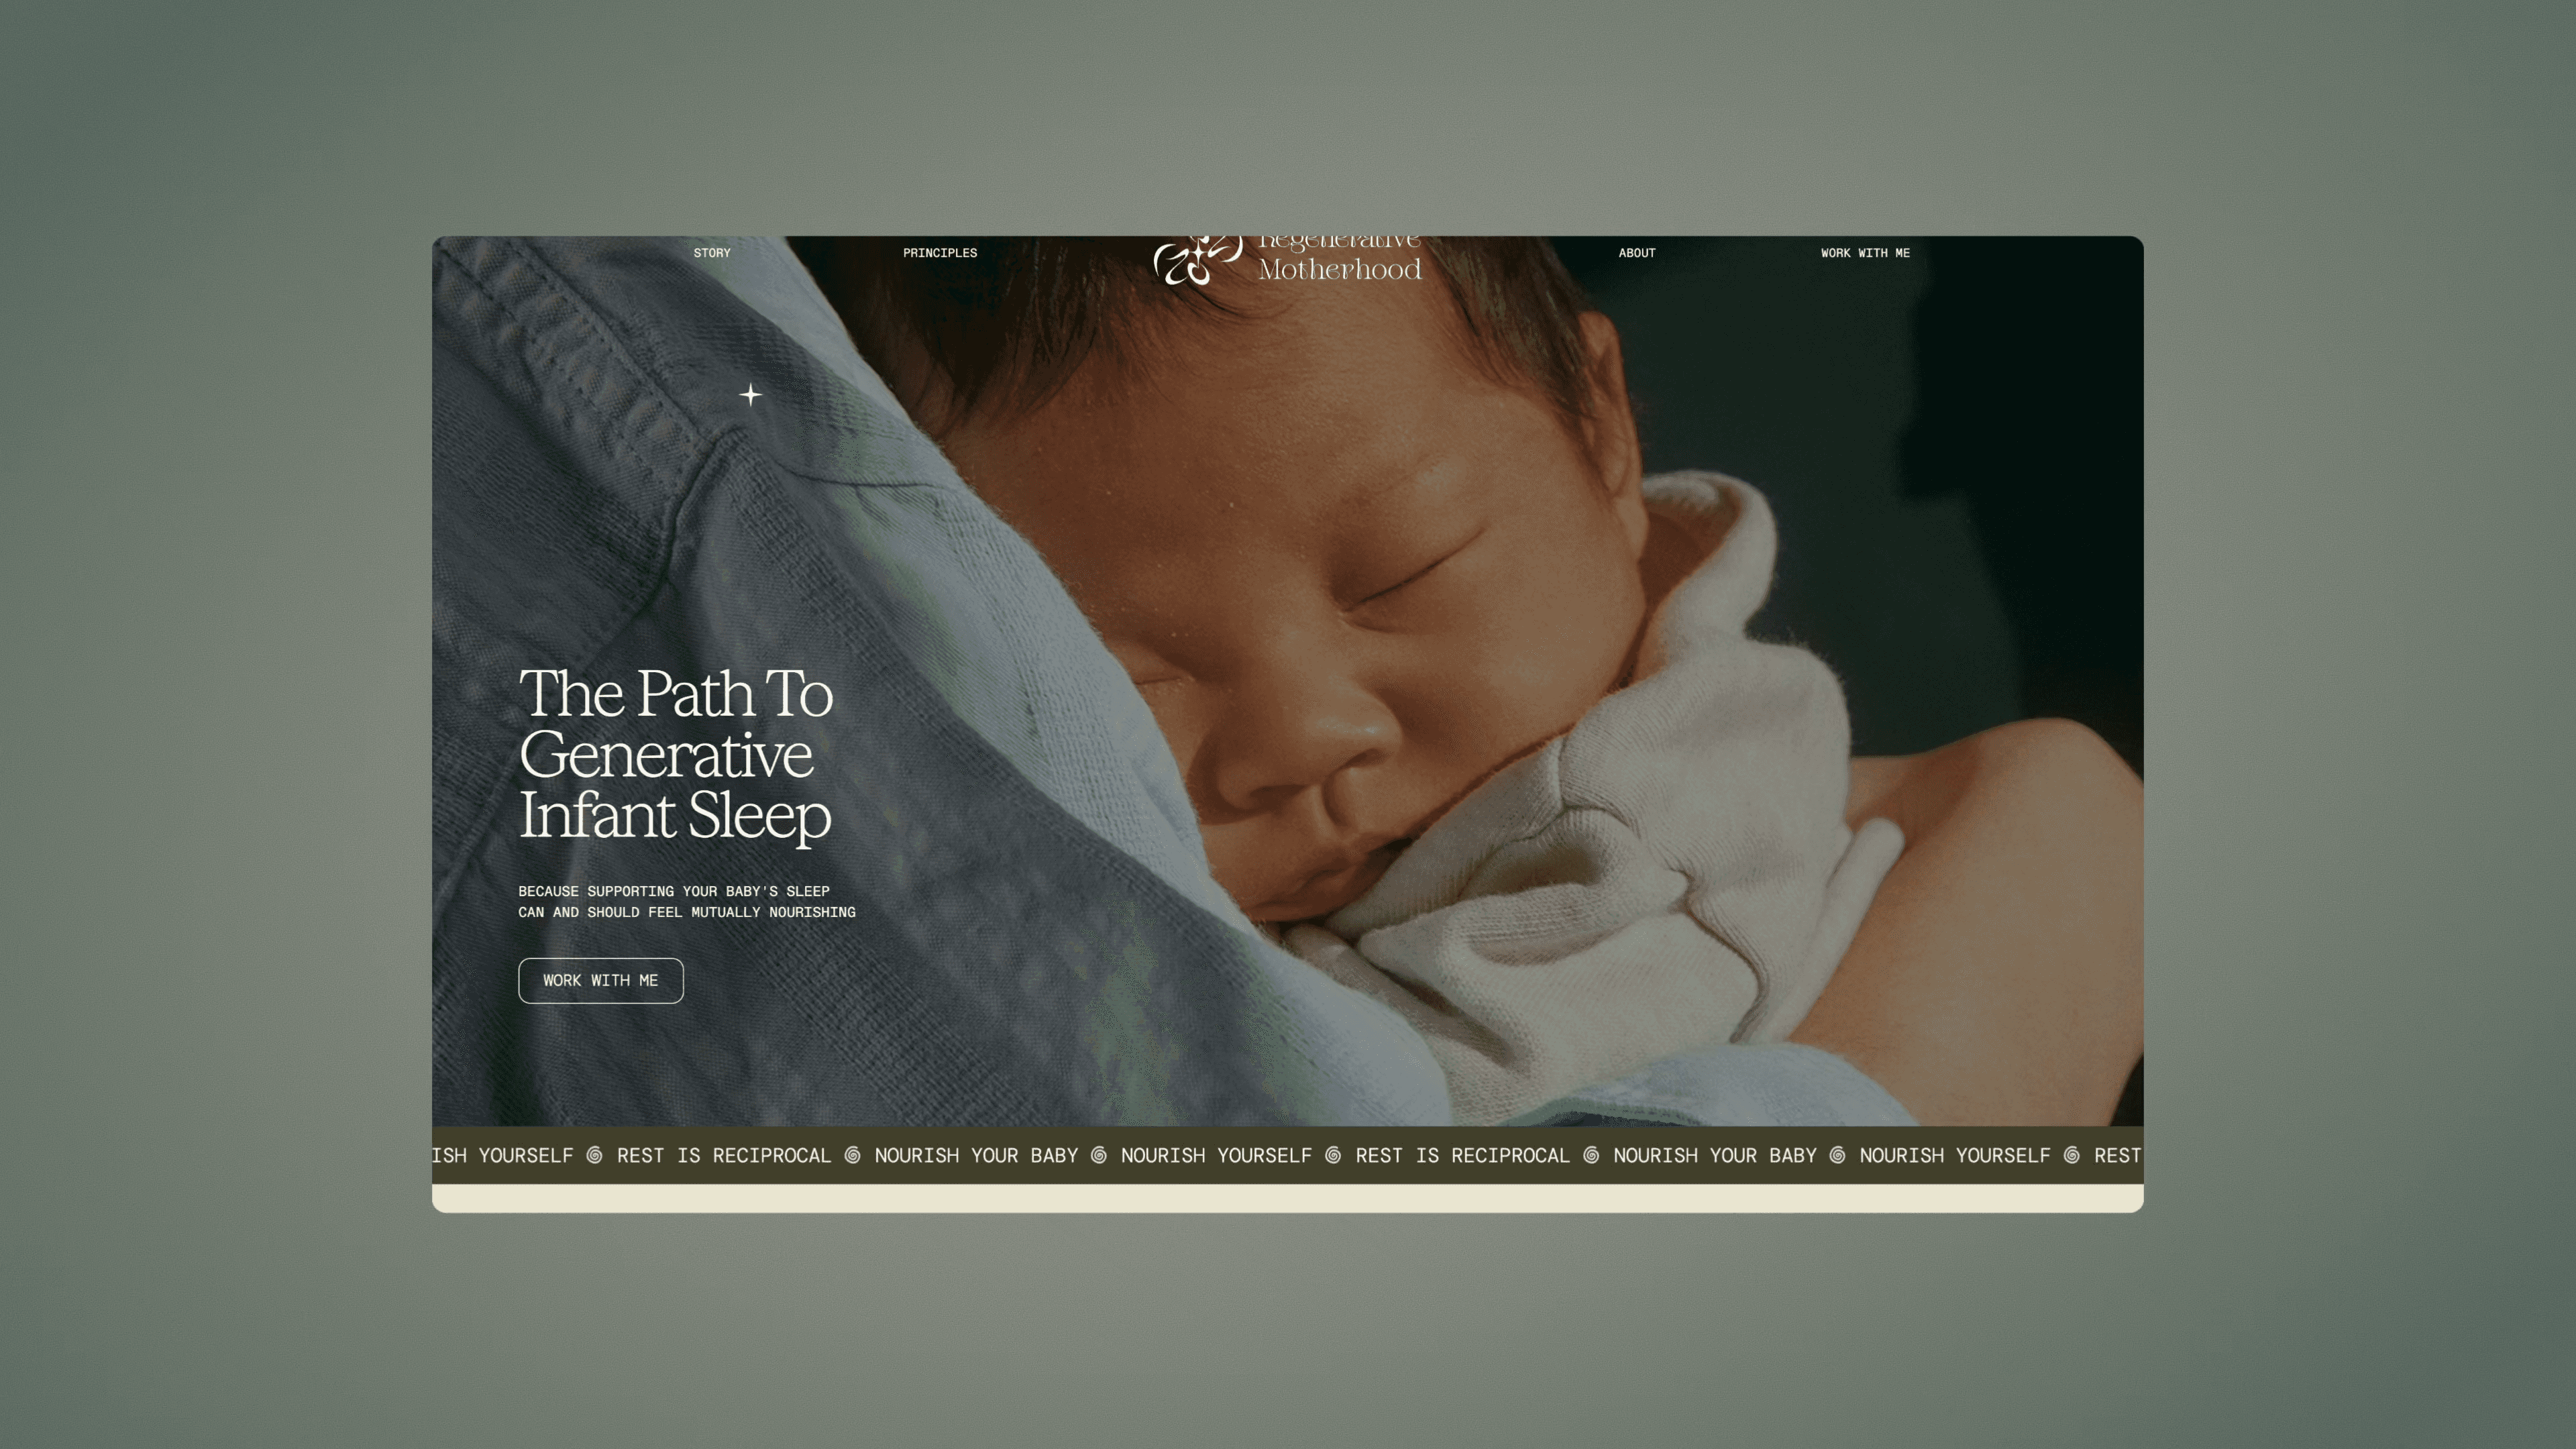2576x1449 pixels.
Task: Click the four-point sparkle star icon
Action: tap(750, 395)
